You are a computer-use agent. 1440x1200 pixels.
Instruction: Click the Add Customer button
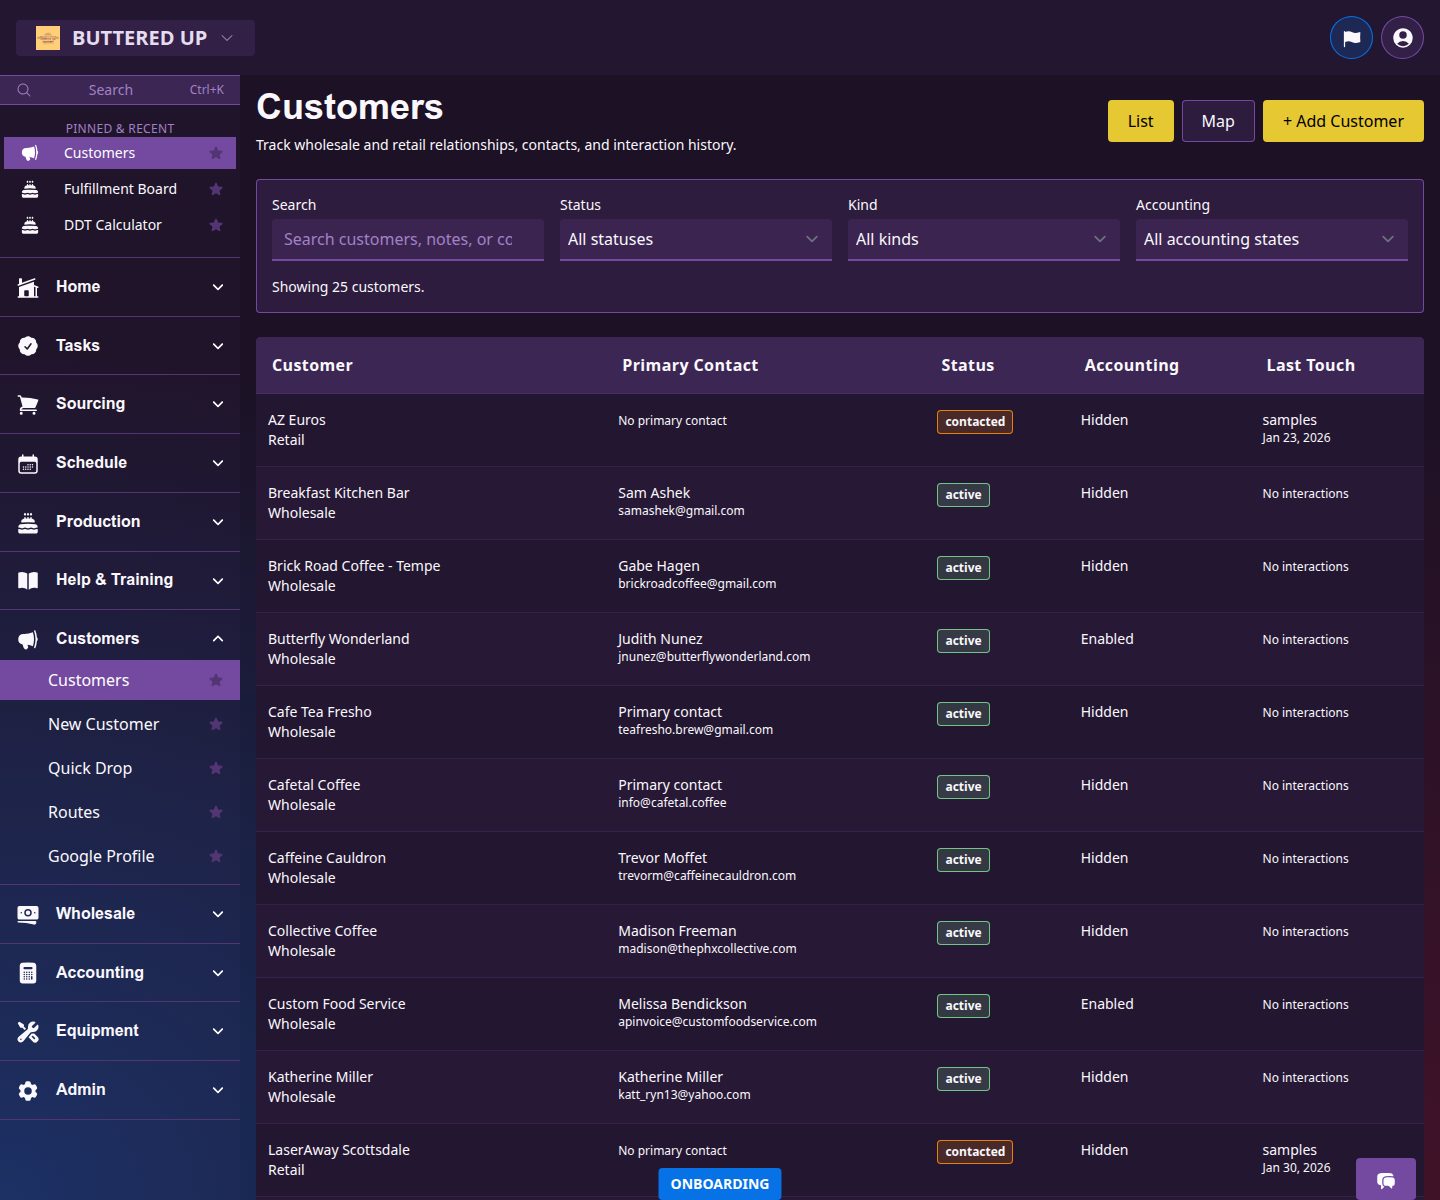coord(1343,120)
